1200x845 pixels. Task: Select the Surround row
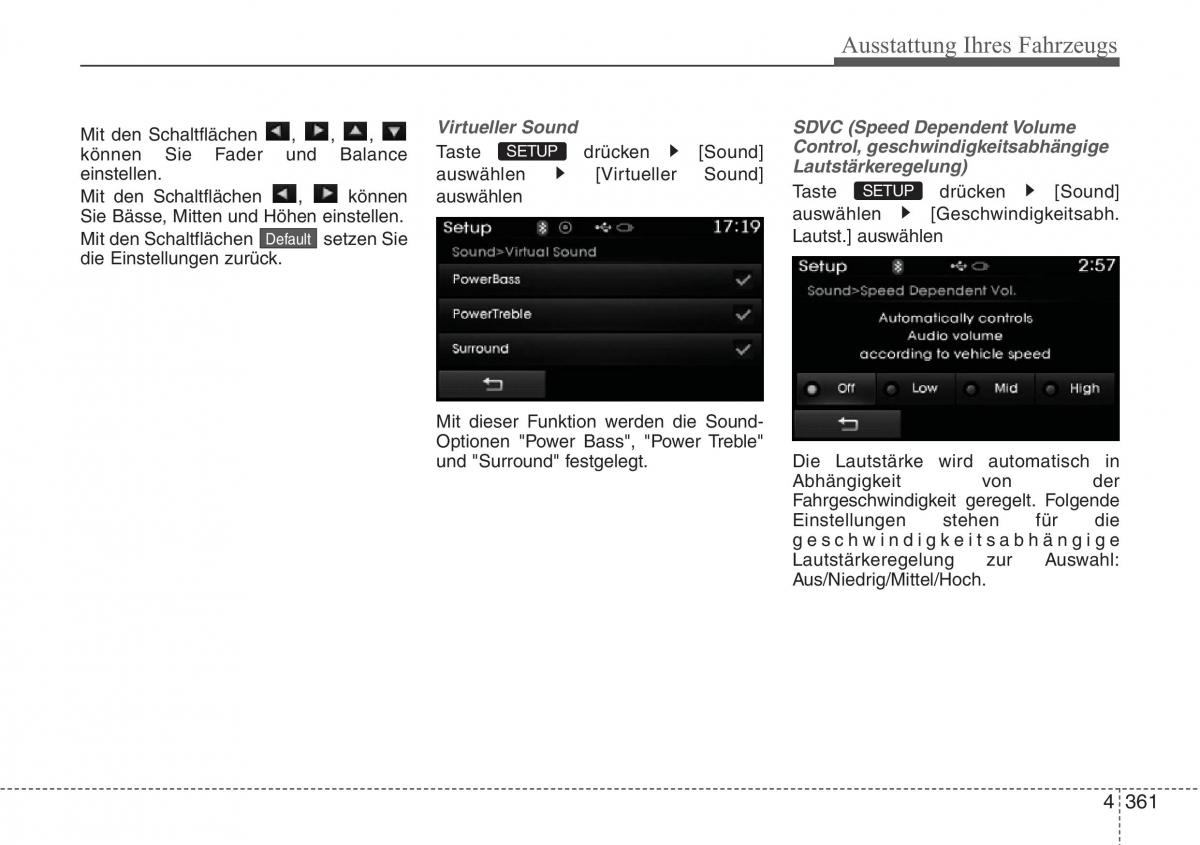coord(600,349)
